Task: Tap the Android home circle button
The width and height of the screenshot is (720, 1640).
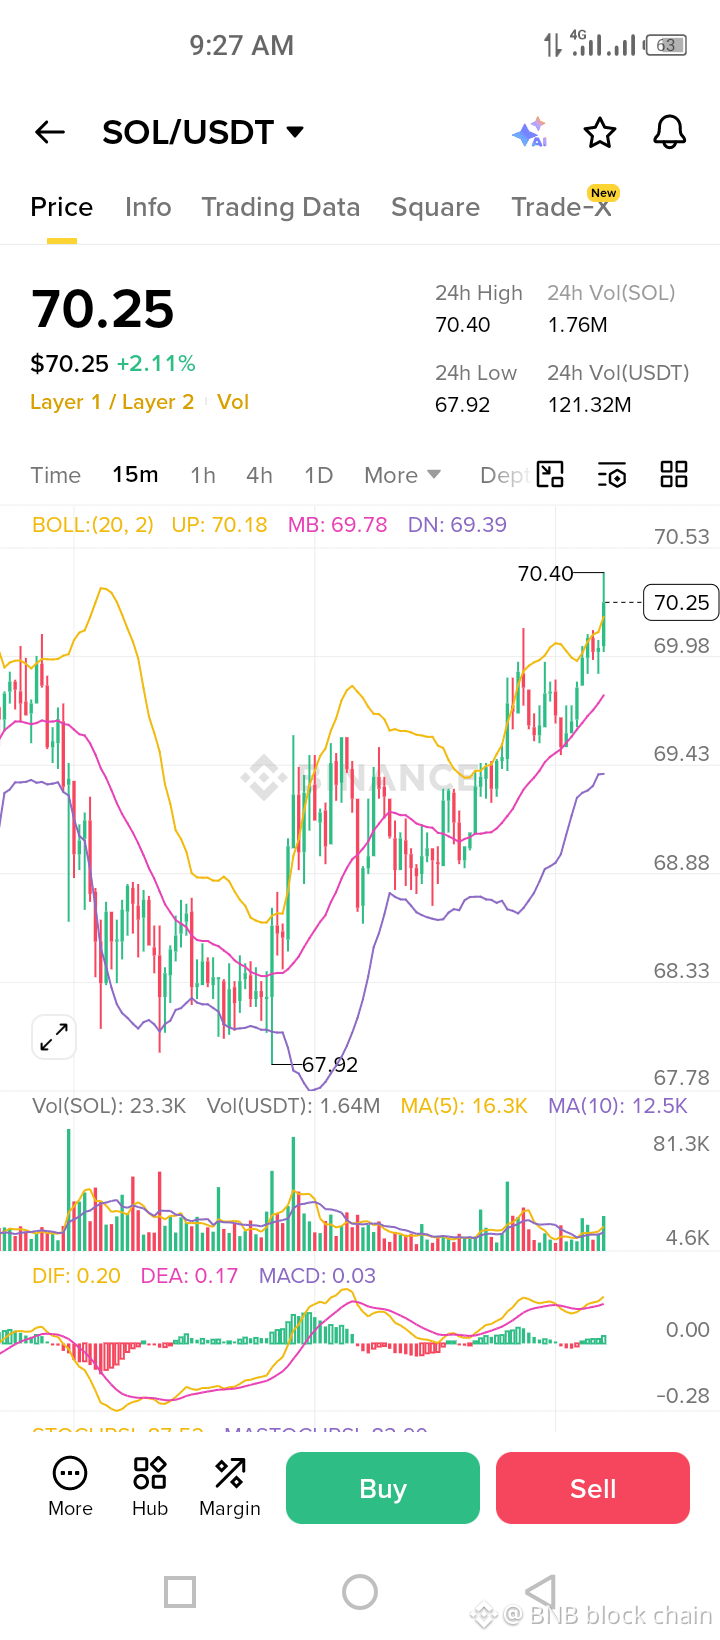Action: tap(360, 1591)
